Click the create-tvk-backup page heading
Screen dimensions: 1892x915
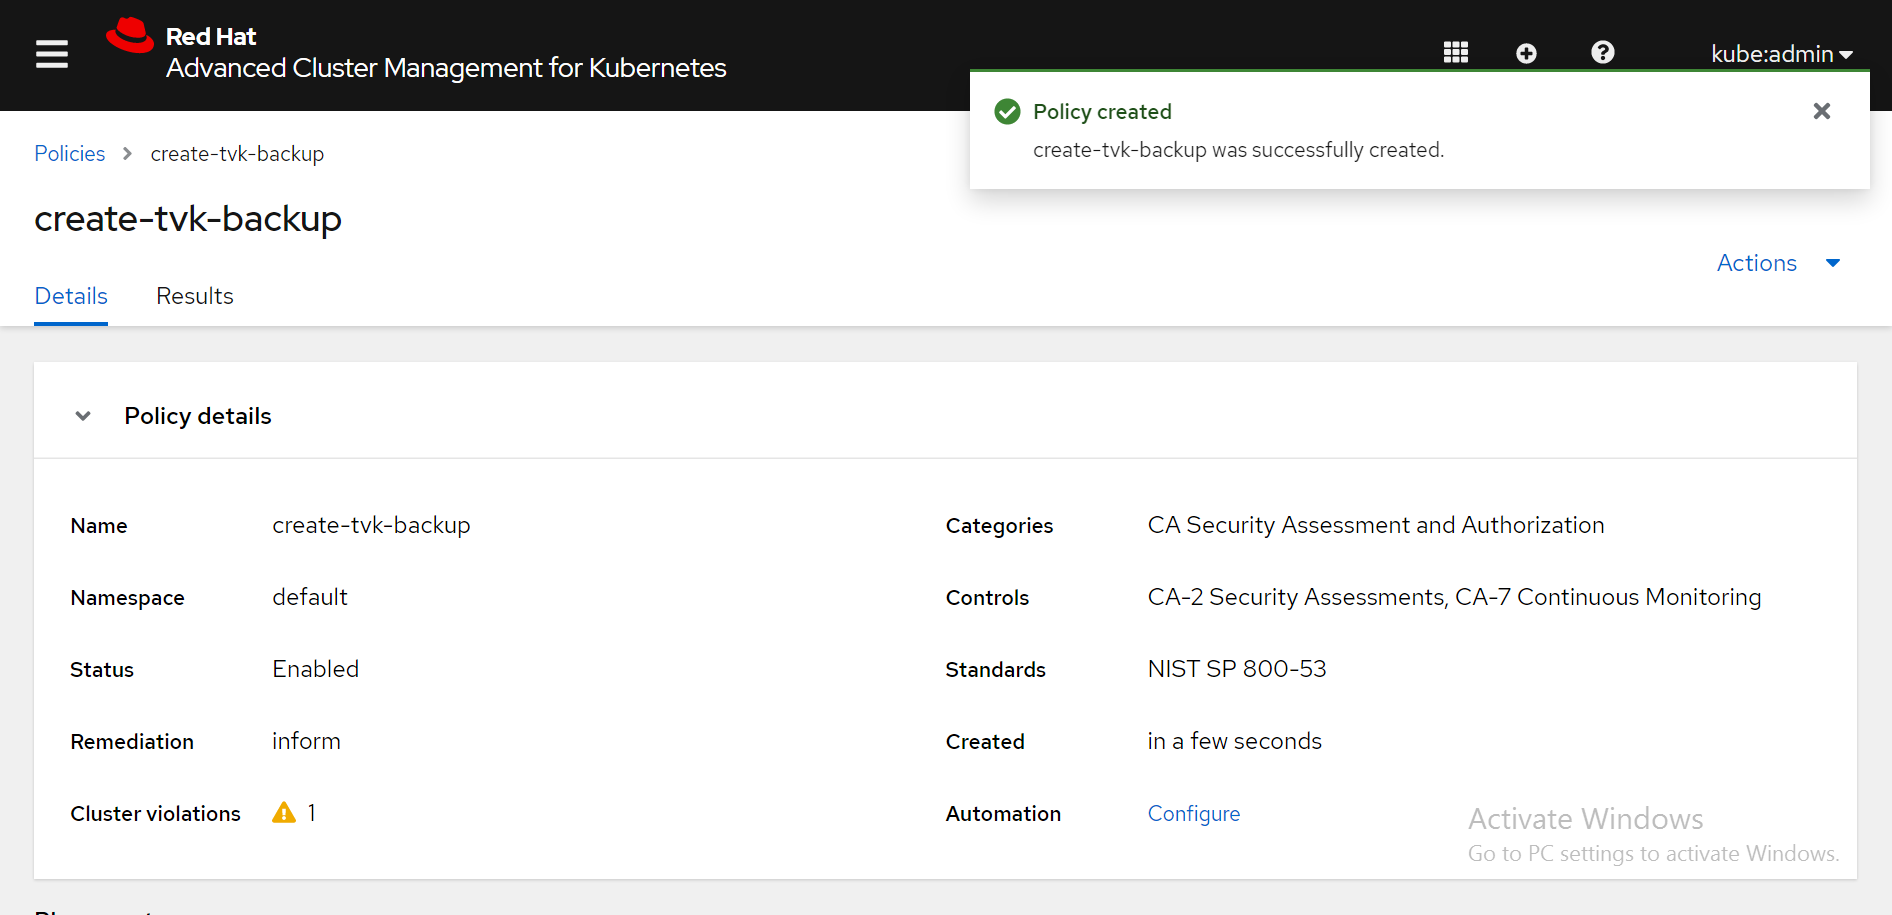click(x=188, y=219)
